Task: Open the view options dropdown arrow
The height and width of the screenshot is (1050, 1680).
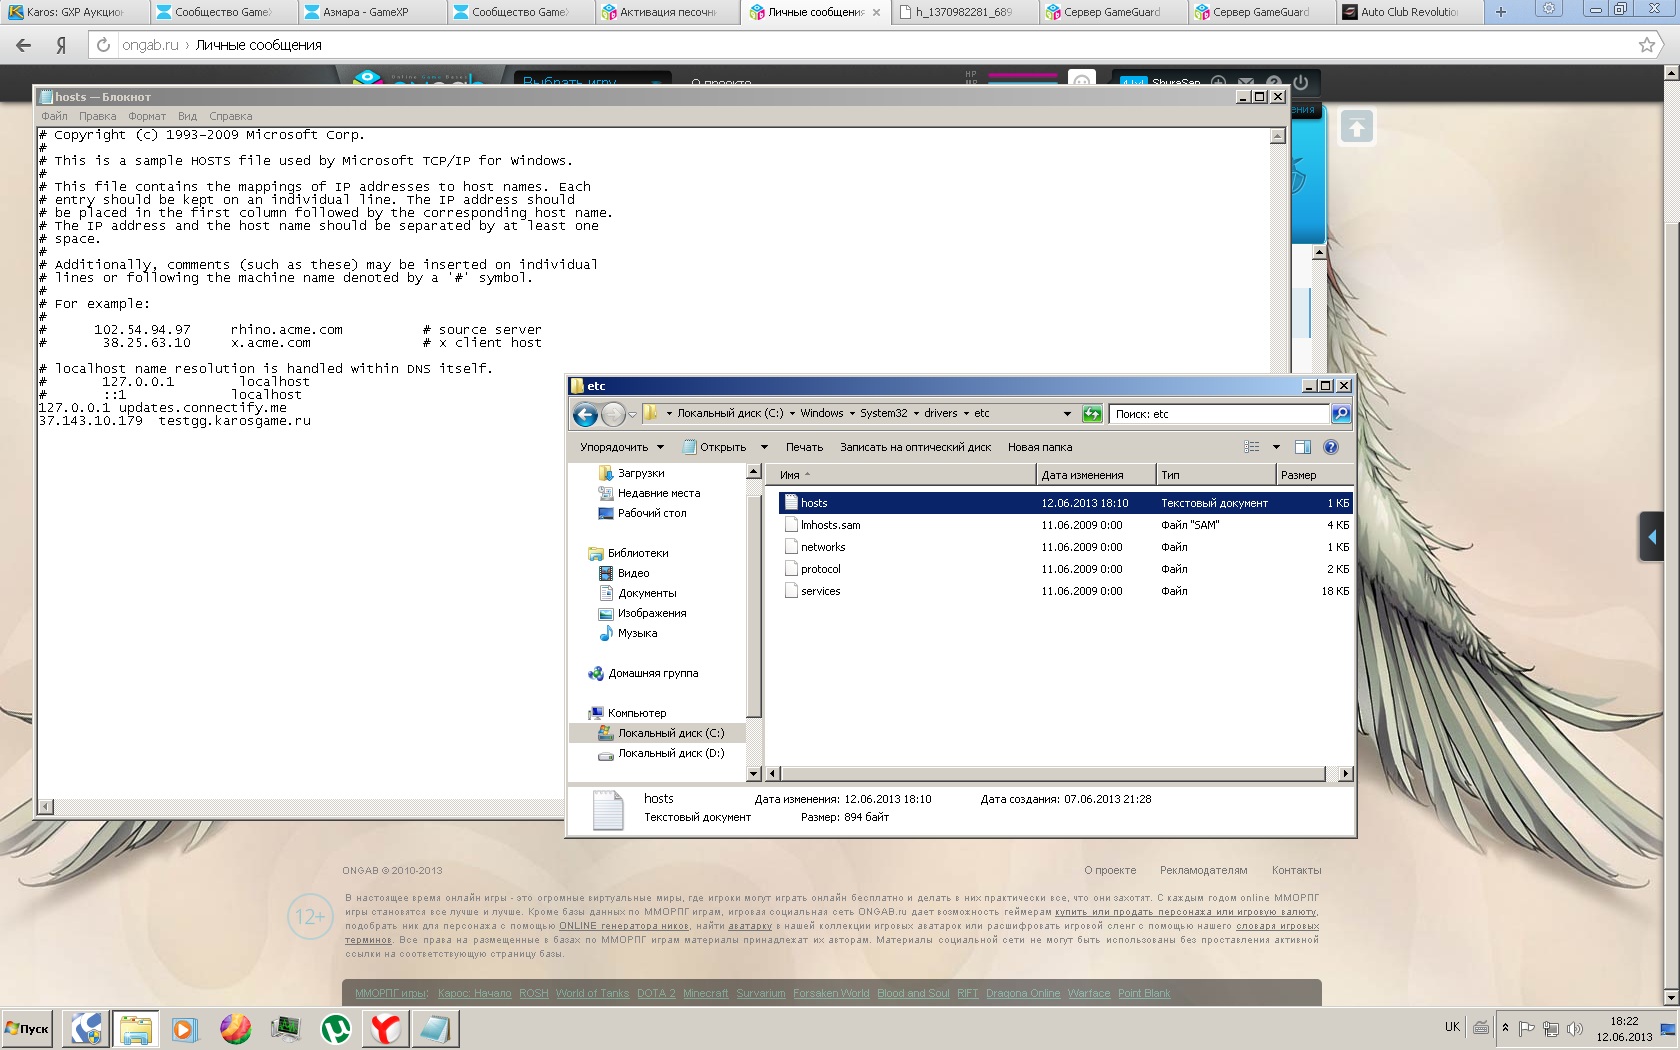Action: coord(1276,447)
